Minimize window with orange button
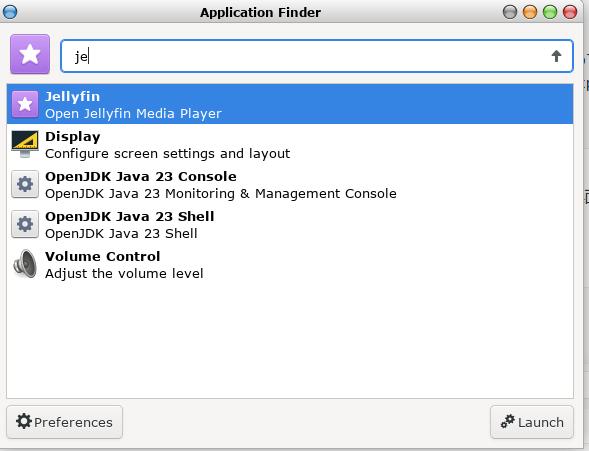This screenshot has width=589, height=451. point(530,12)
